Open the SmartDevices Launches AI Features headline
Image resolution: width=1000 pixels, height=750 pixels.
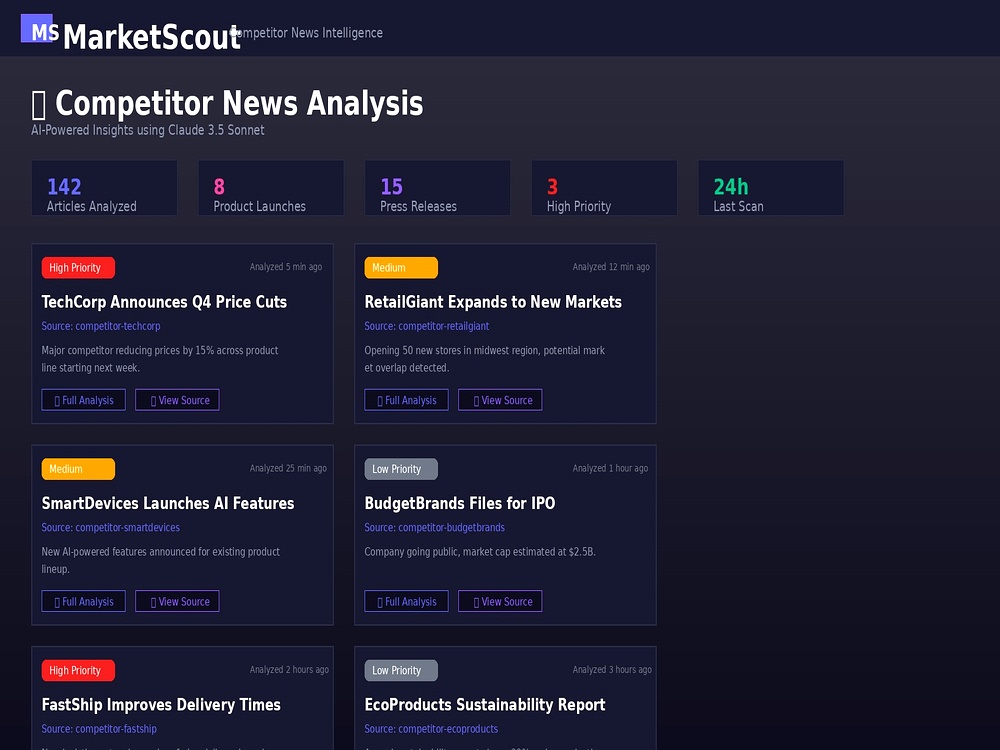coord(168,503)
